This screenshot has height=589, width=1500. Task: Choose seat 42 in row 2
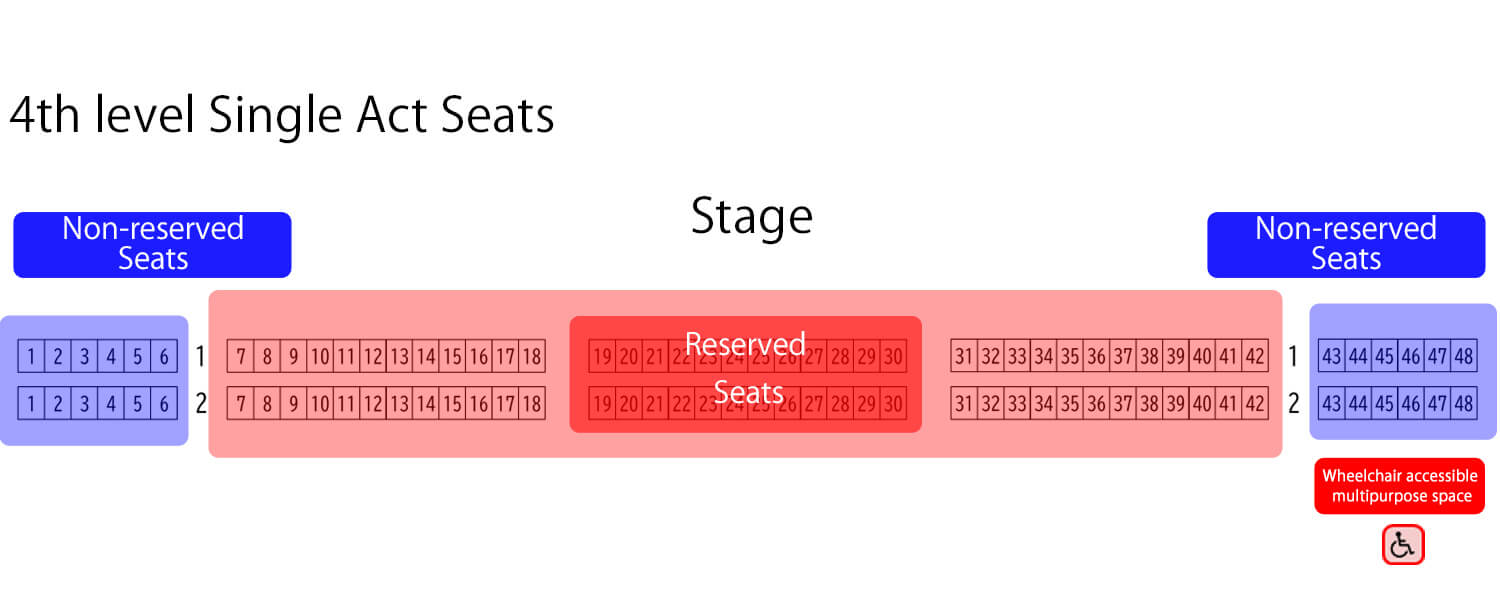1255,404
